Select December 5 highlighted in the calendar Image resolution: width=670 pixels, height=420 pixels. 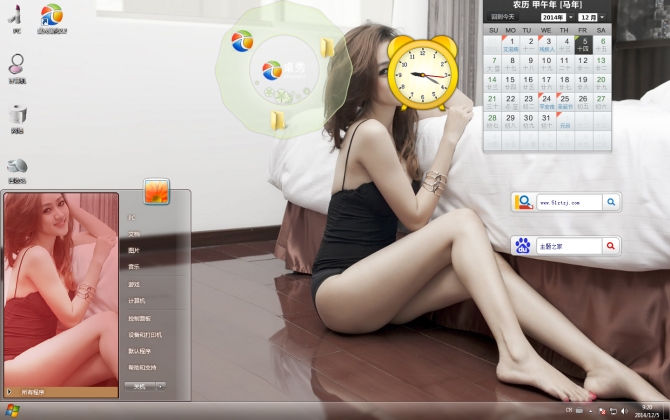point(583,44)
